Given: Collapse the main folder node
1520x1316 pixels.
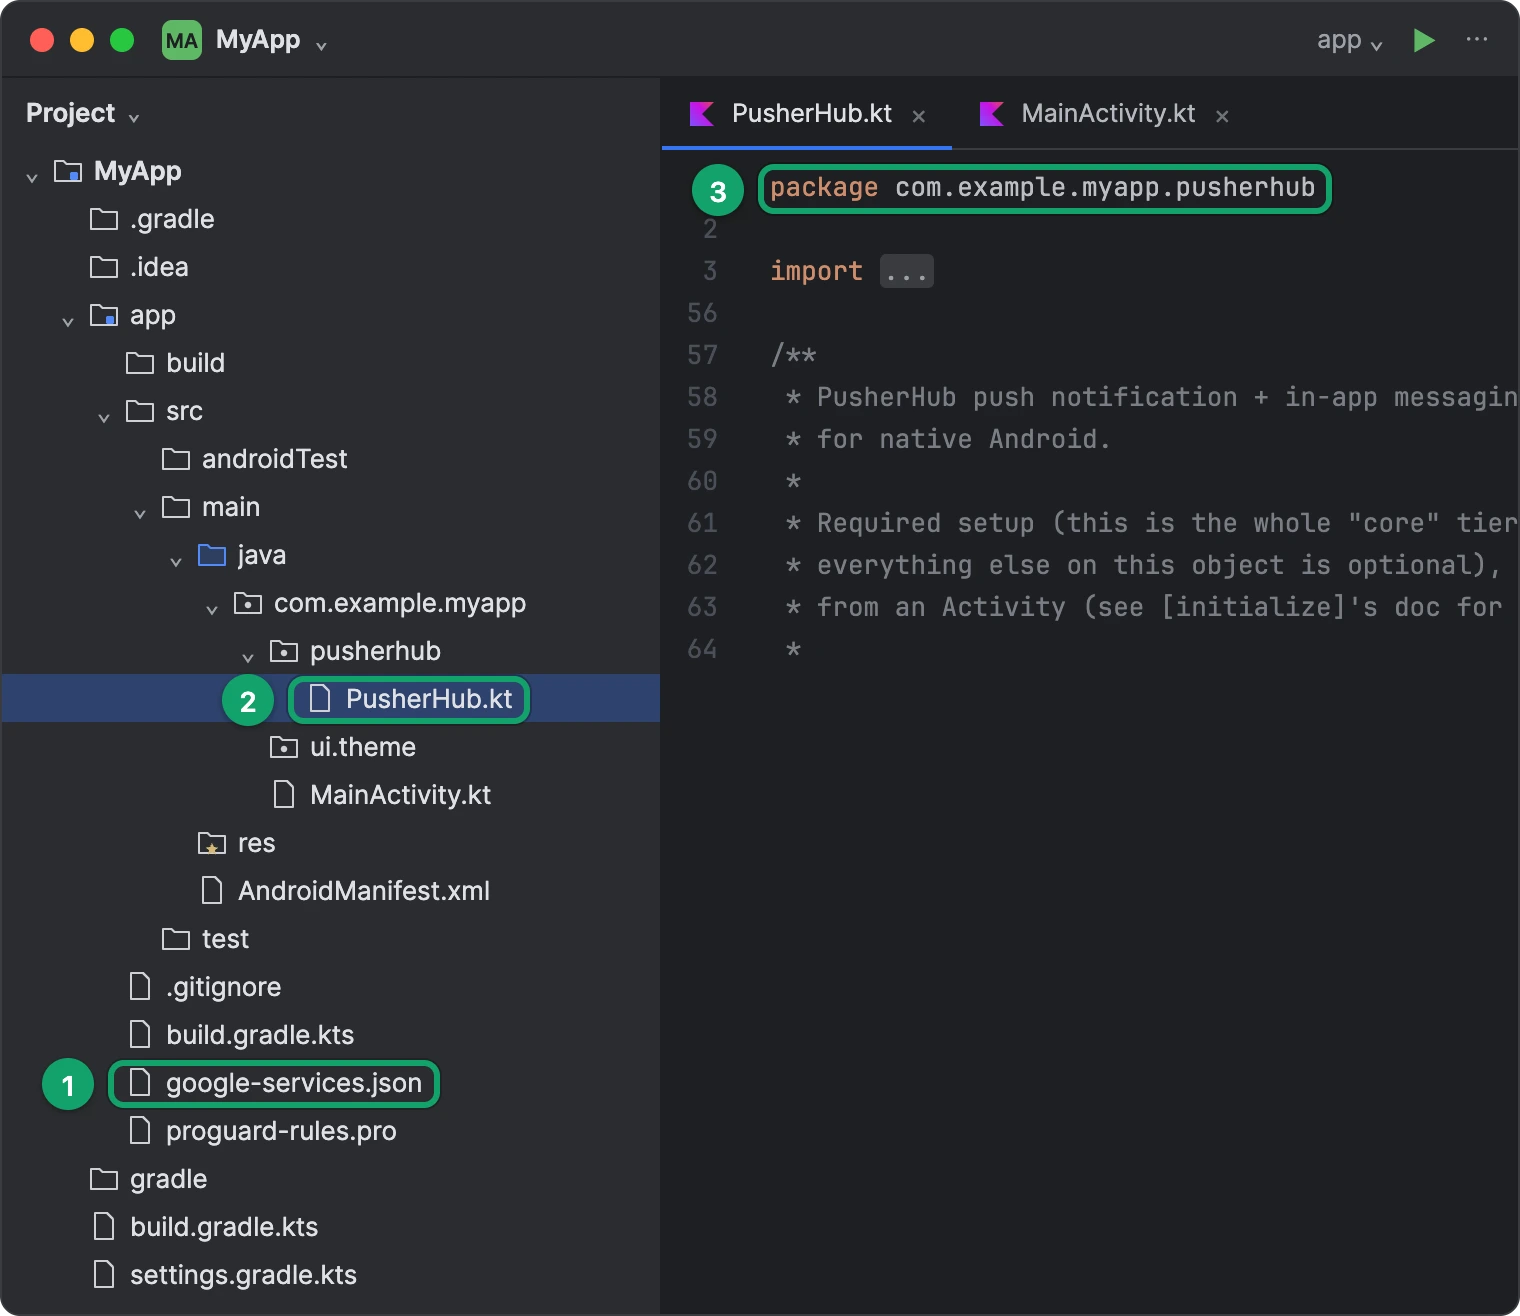Looking at the screenshot, I should pyautogui.click(x=140, y=513).
